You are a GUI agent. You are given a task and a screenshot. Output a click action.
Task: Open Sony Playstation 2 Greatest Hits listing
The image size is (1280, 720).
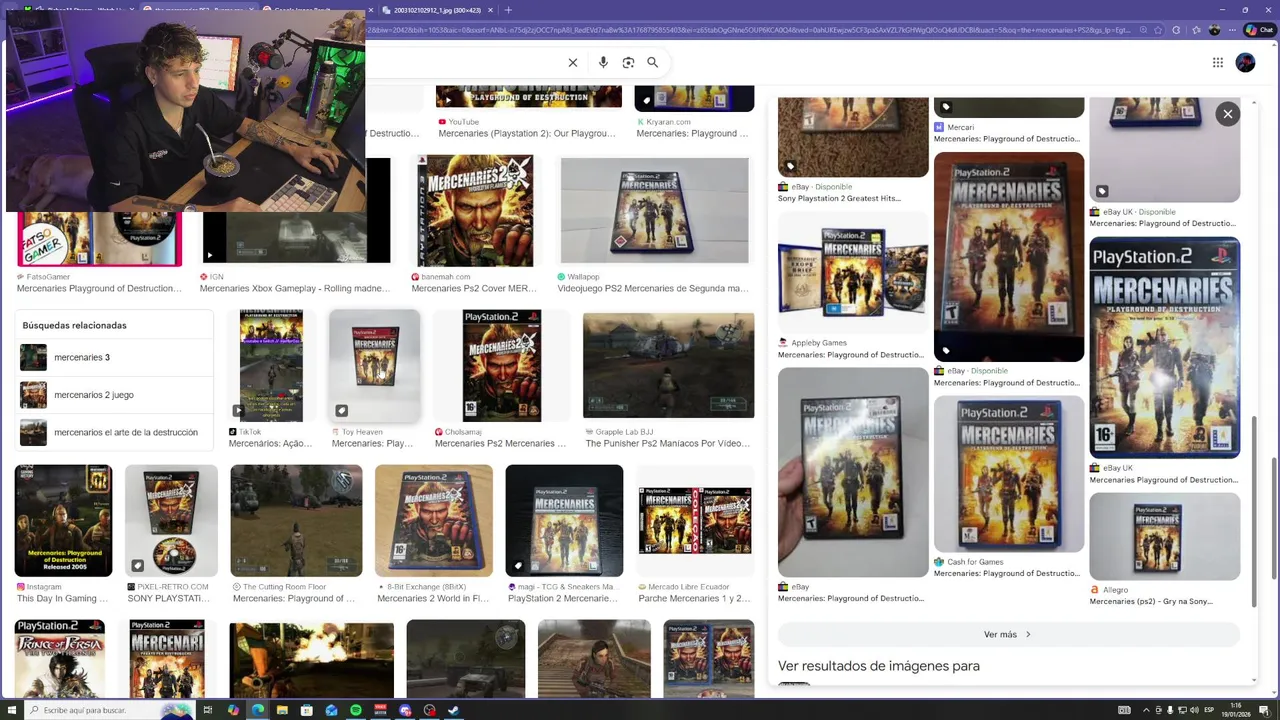click(x=839, y=198)
